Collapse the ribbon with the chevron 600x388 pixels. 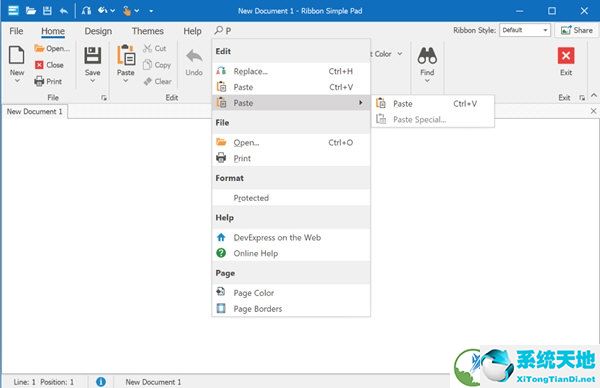pos(593,95)
